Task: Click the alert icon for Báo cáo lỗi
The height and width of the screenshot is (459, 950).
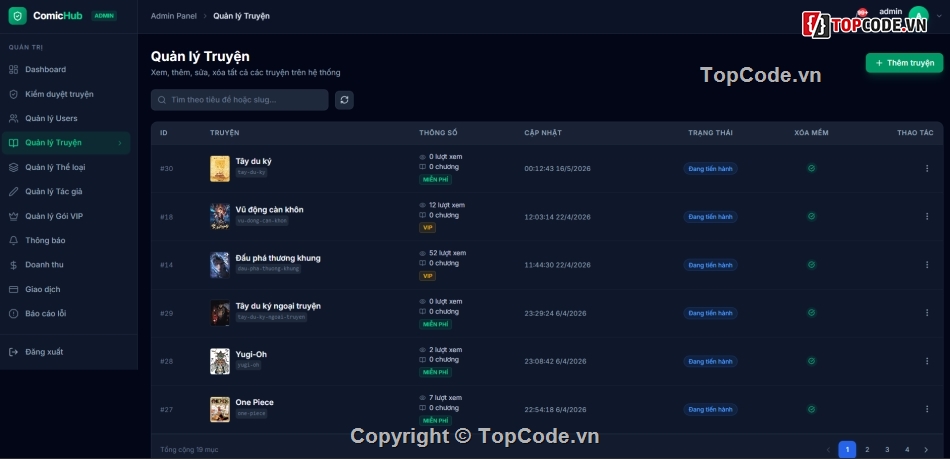Action: 13,314
